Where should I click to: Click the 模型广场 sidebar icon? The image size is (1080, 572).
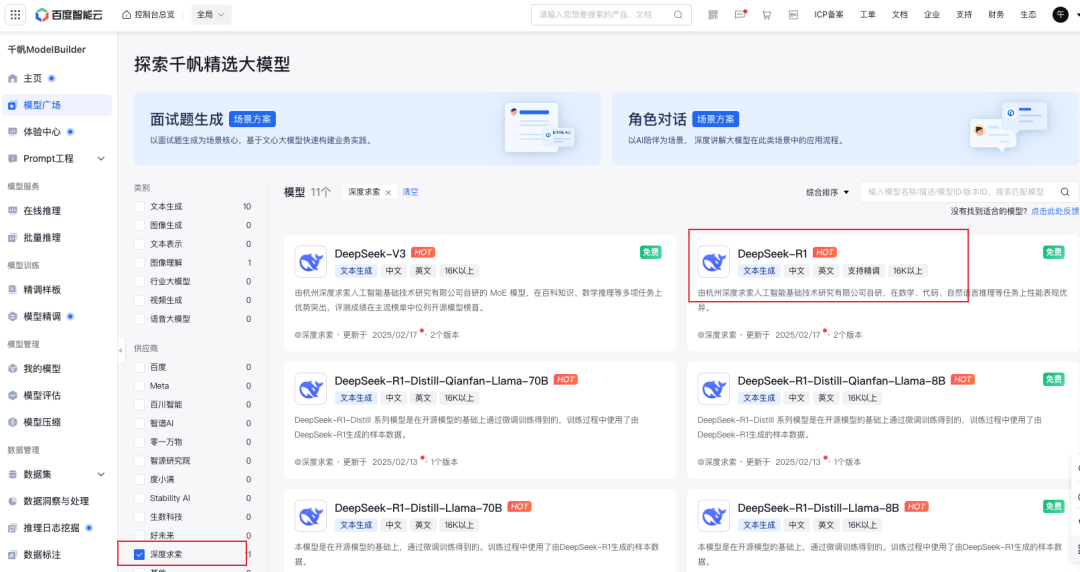click(12, 105)
